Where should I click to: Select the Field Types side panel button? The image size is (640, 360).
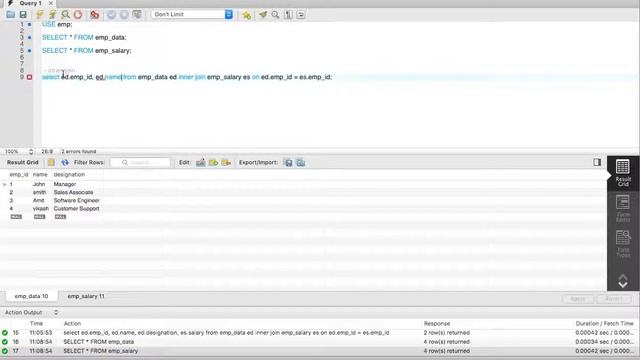(623, 244)
